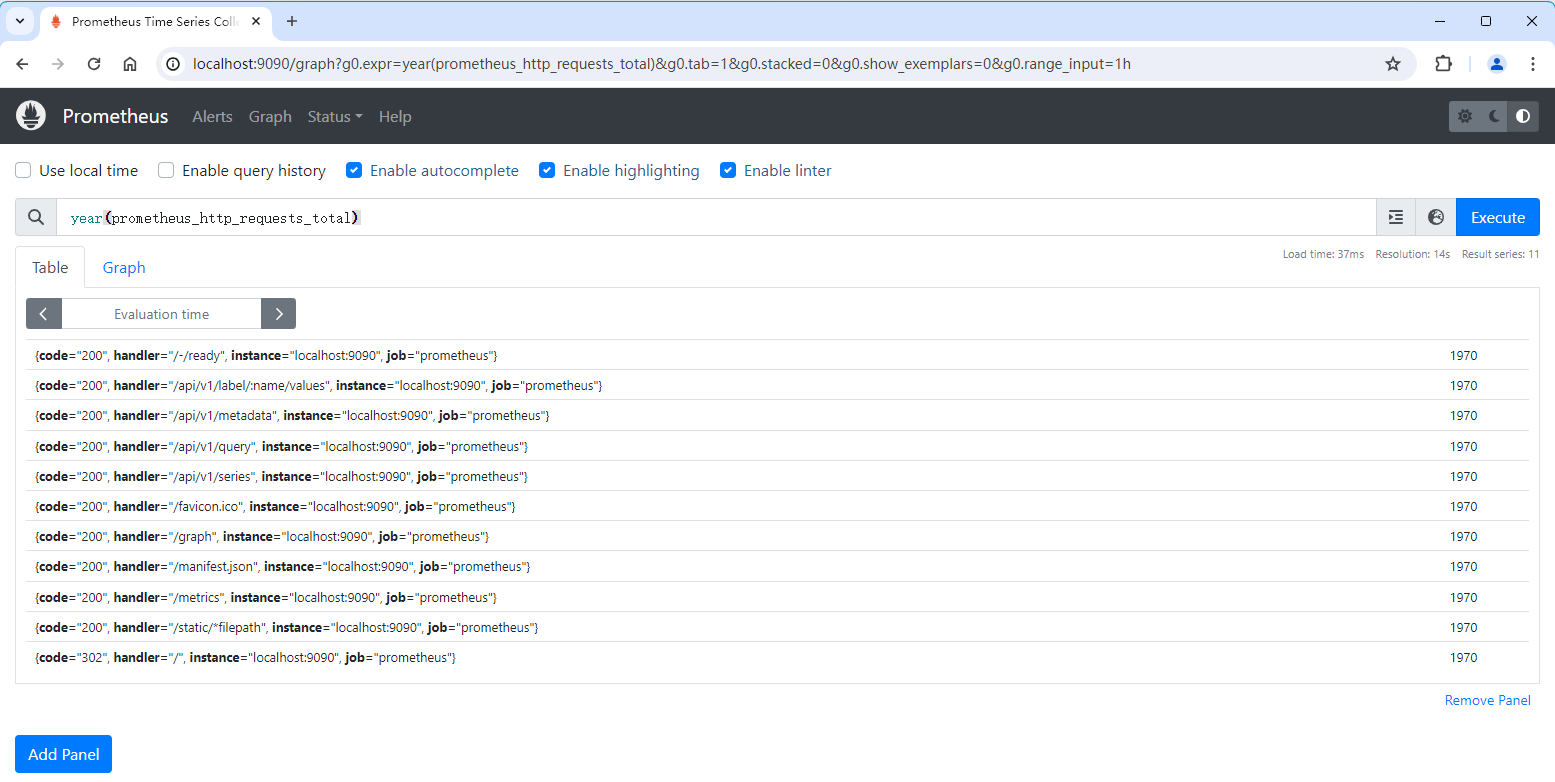Image resolution: width=1555 pixels, height=782 pixels.
Task: Click the browser forward arrow
Action: pyautogui.click(x=58, y=64)
